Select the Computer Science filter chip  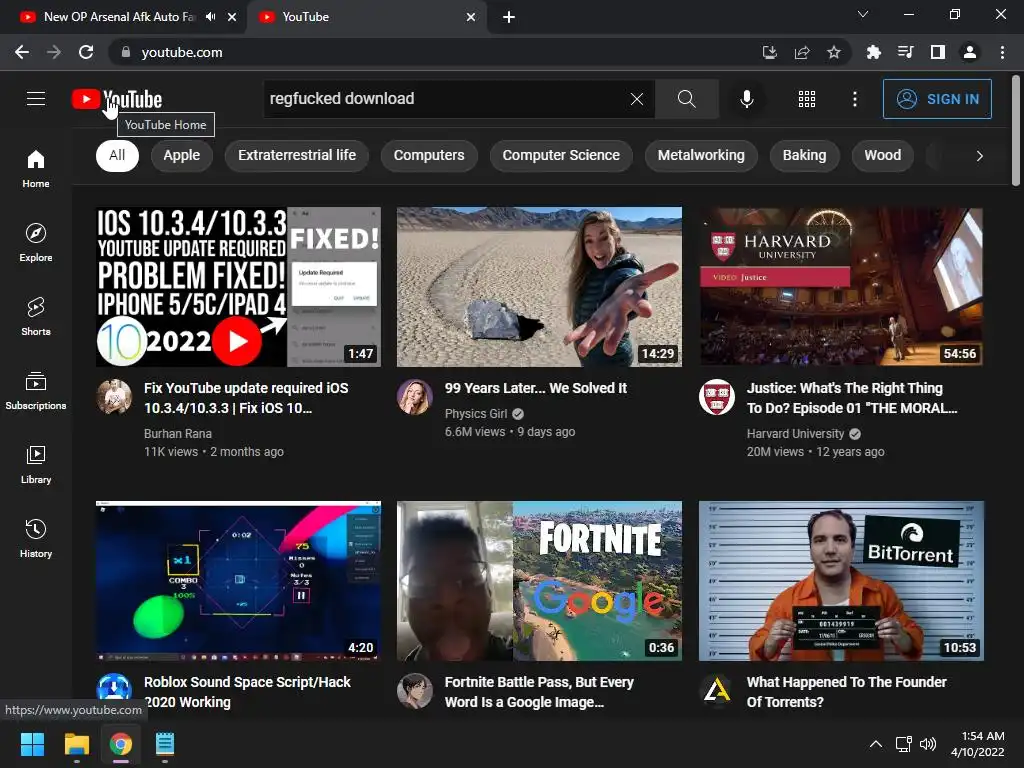(x=561, y=155)
